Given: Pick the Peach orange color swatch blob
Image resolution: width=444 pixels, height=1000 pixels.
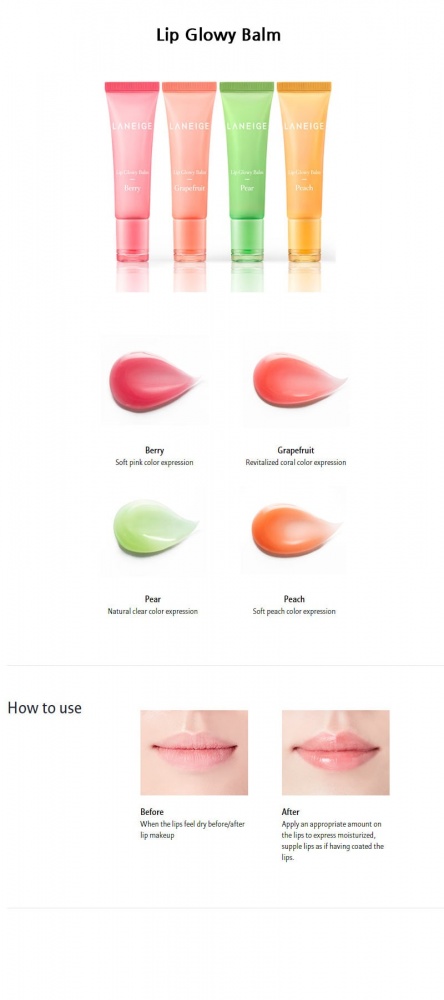Looking at the screenshot, I should pos(296,529).
